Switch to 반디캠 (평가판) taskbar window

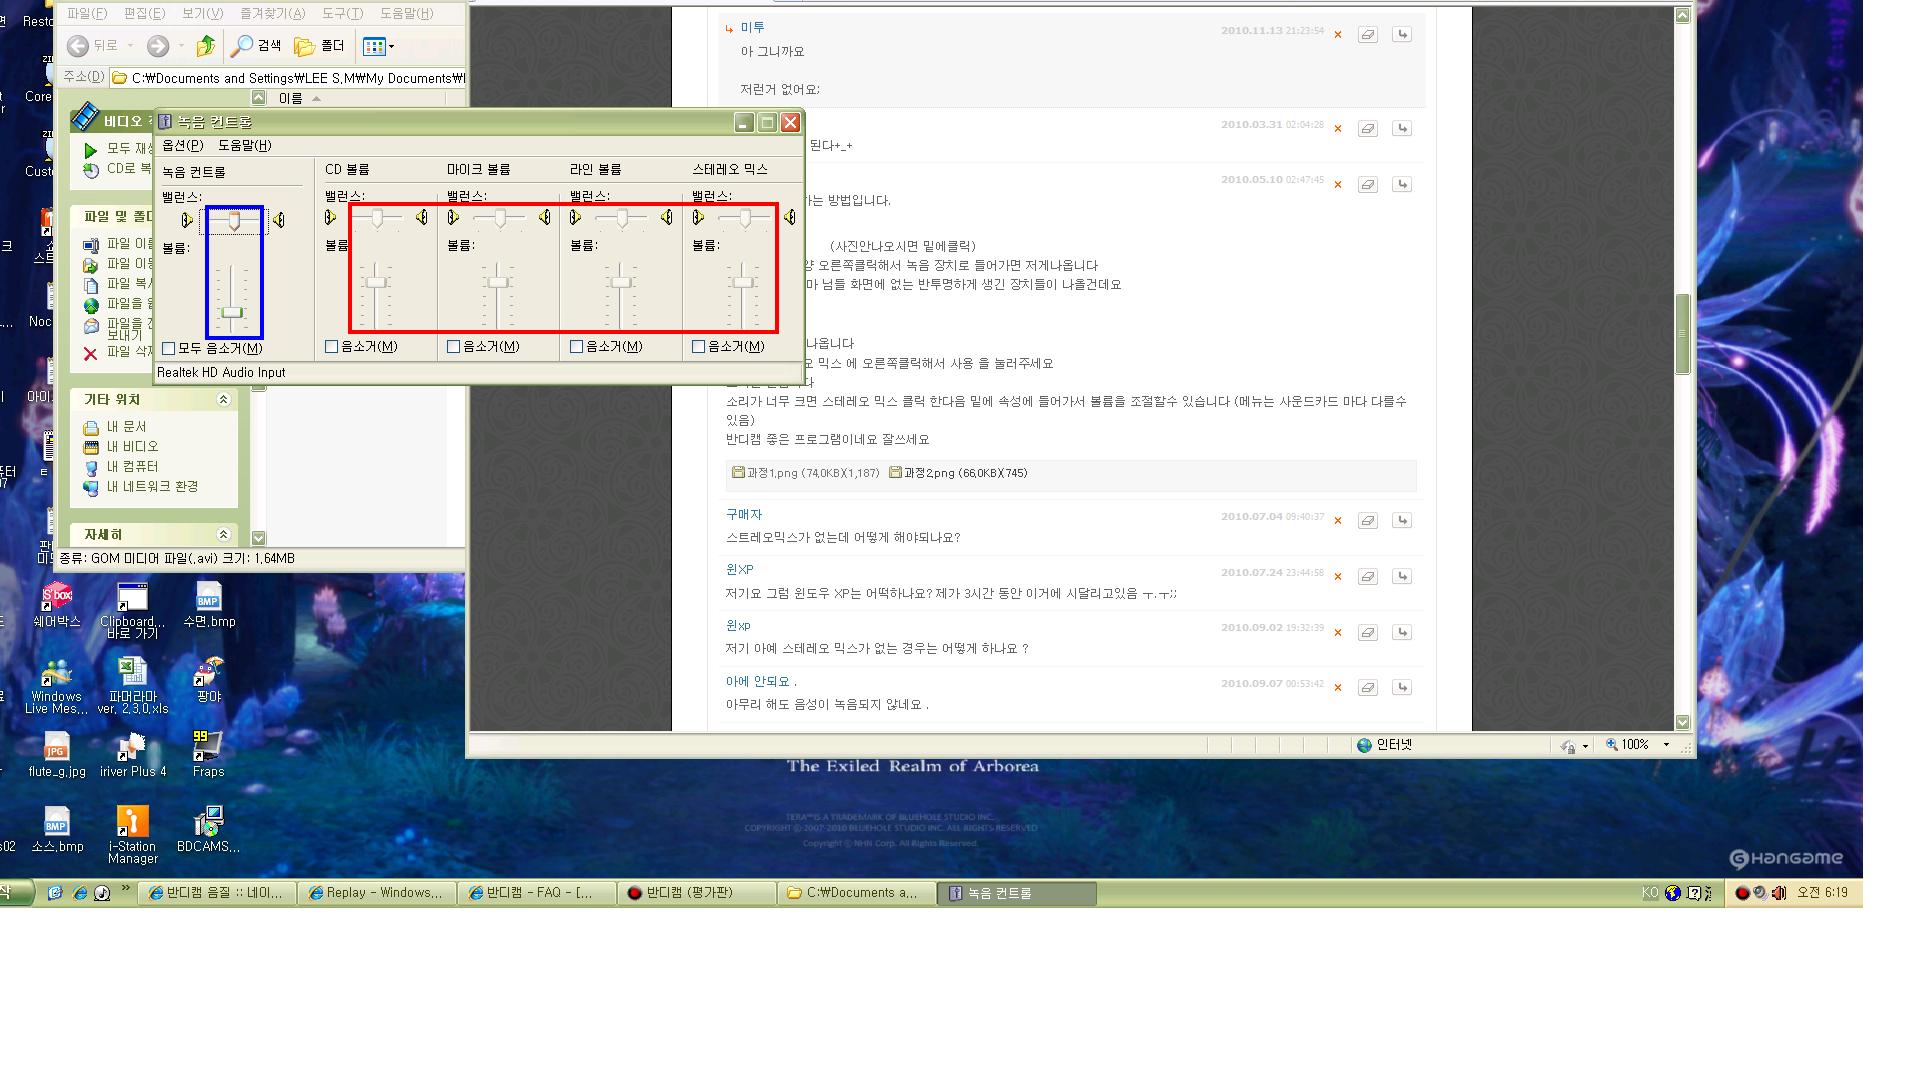coord(697,893)
